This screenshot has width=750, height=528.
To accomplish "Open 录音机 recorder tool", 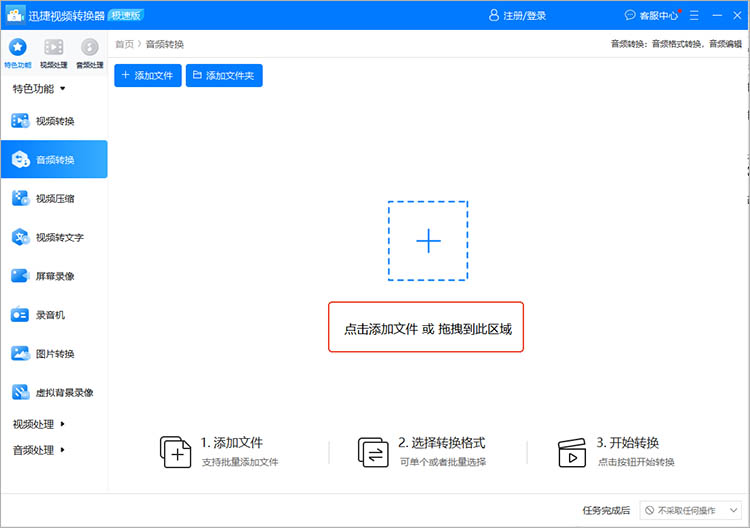I will tap(54, 315).
